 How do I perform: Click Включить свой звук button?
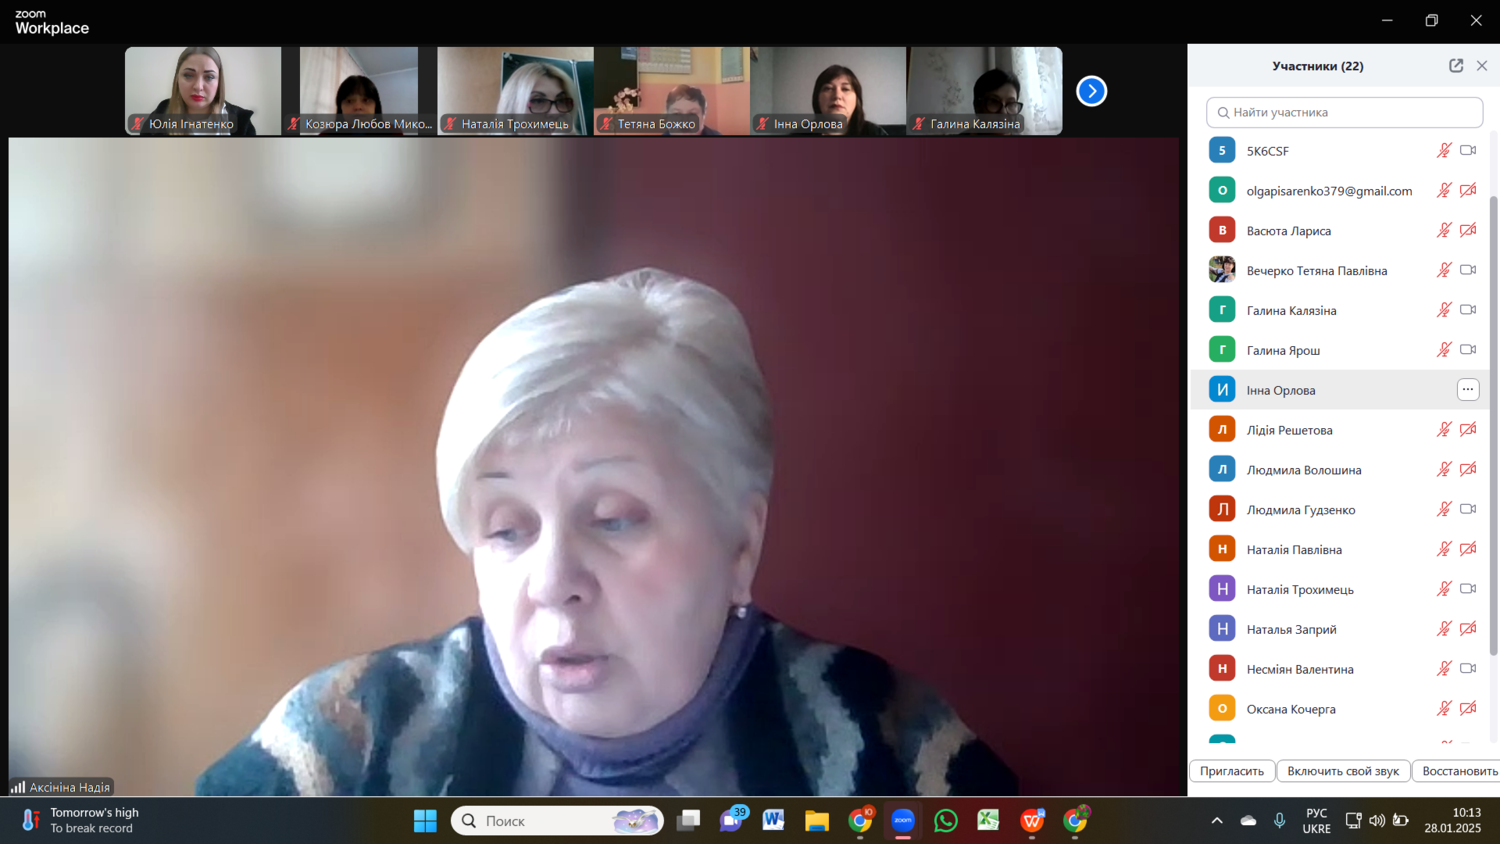(x=1343, y=771)
